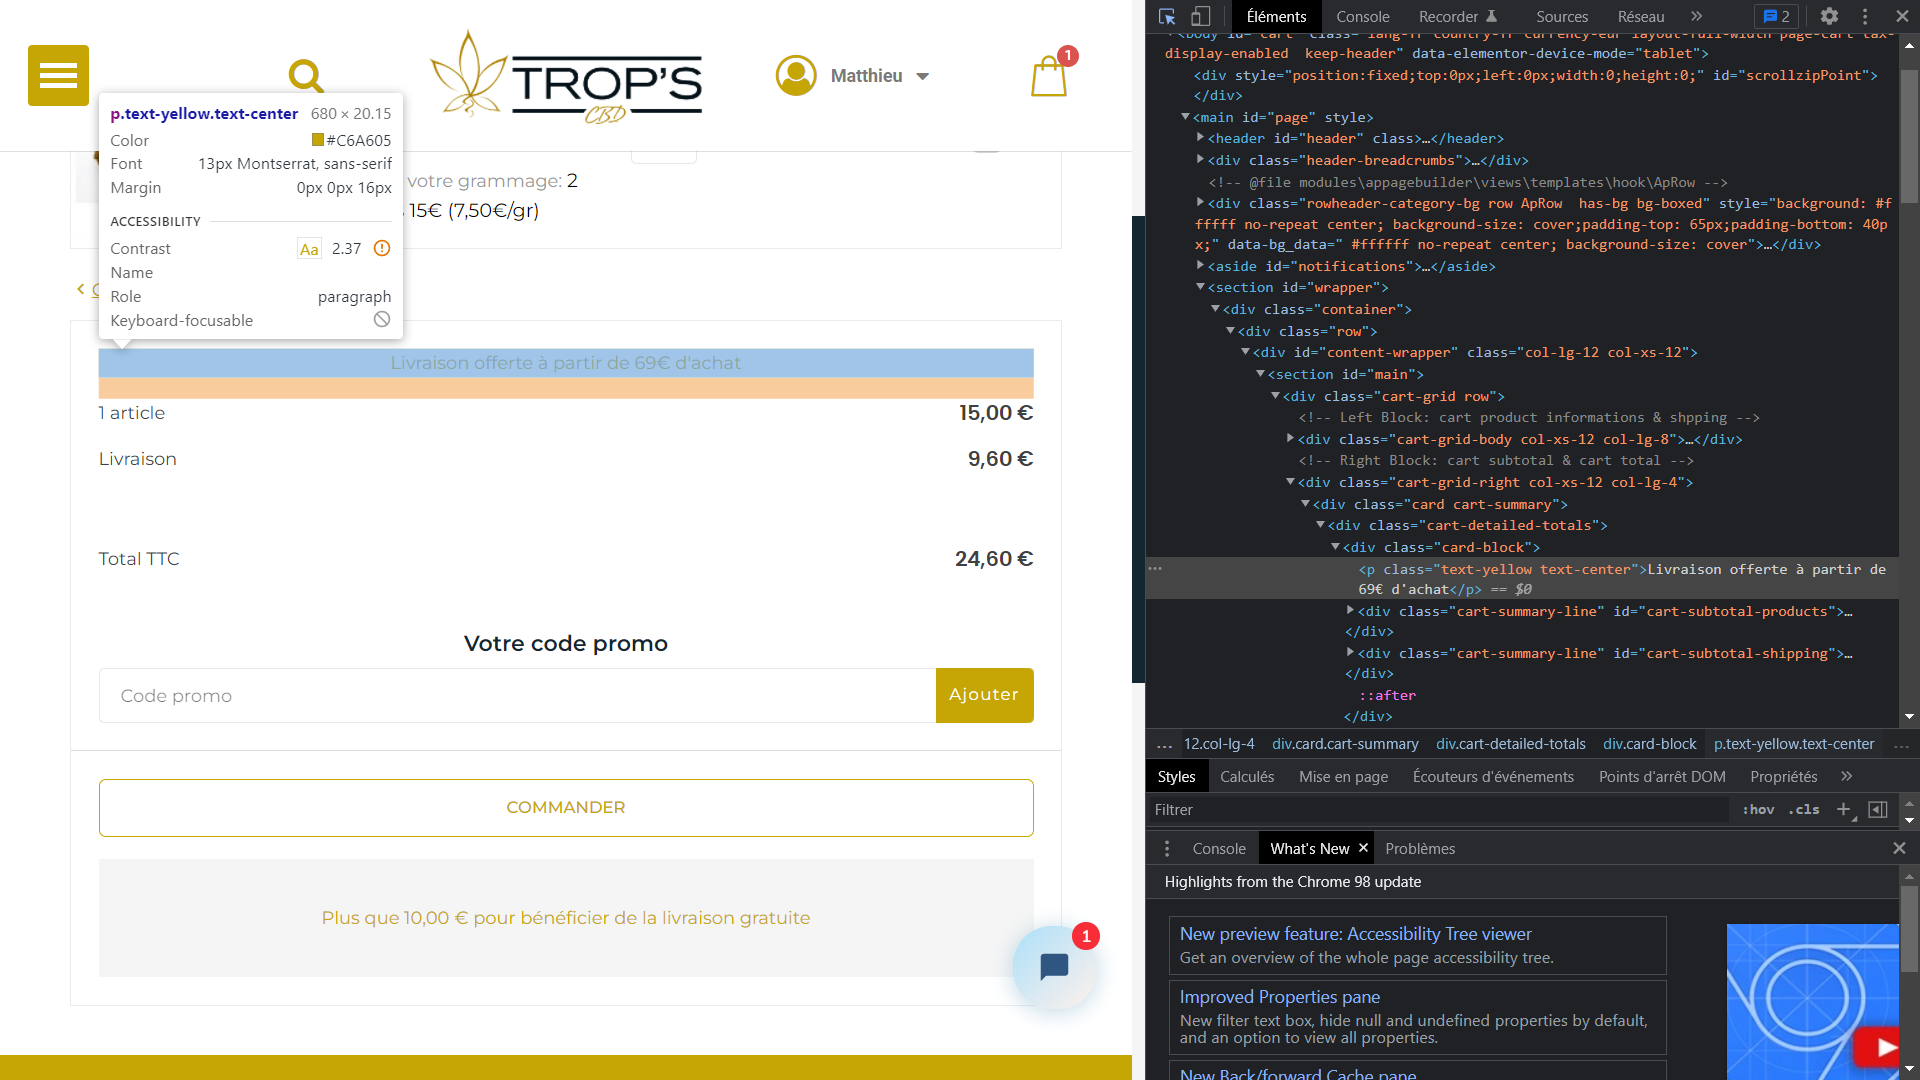Toggle the .cls class editor

(x=1806, y=809)
